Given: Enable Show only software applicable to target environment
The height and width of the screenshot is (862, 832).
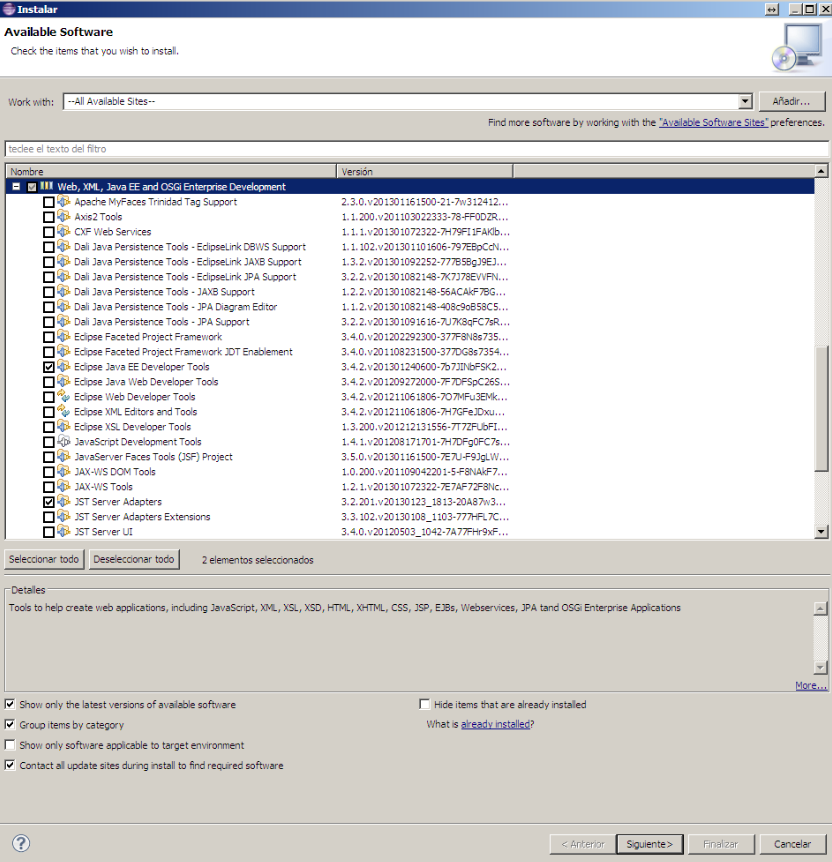Looking at the screenshot, I should tap(10, 745).
